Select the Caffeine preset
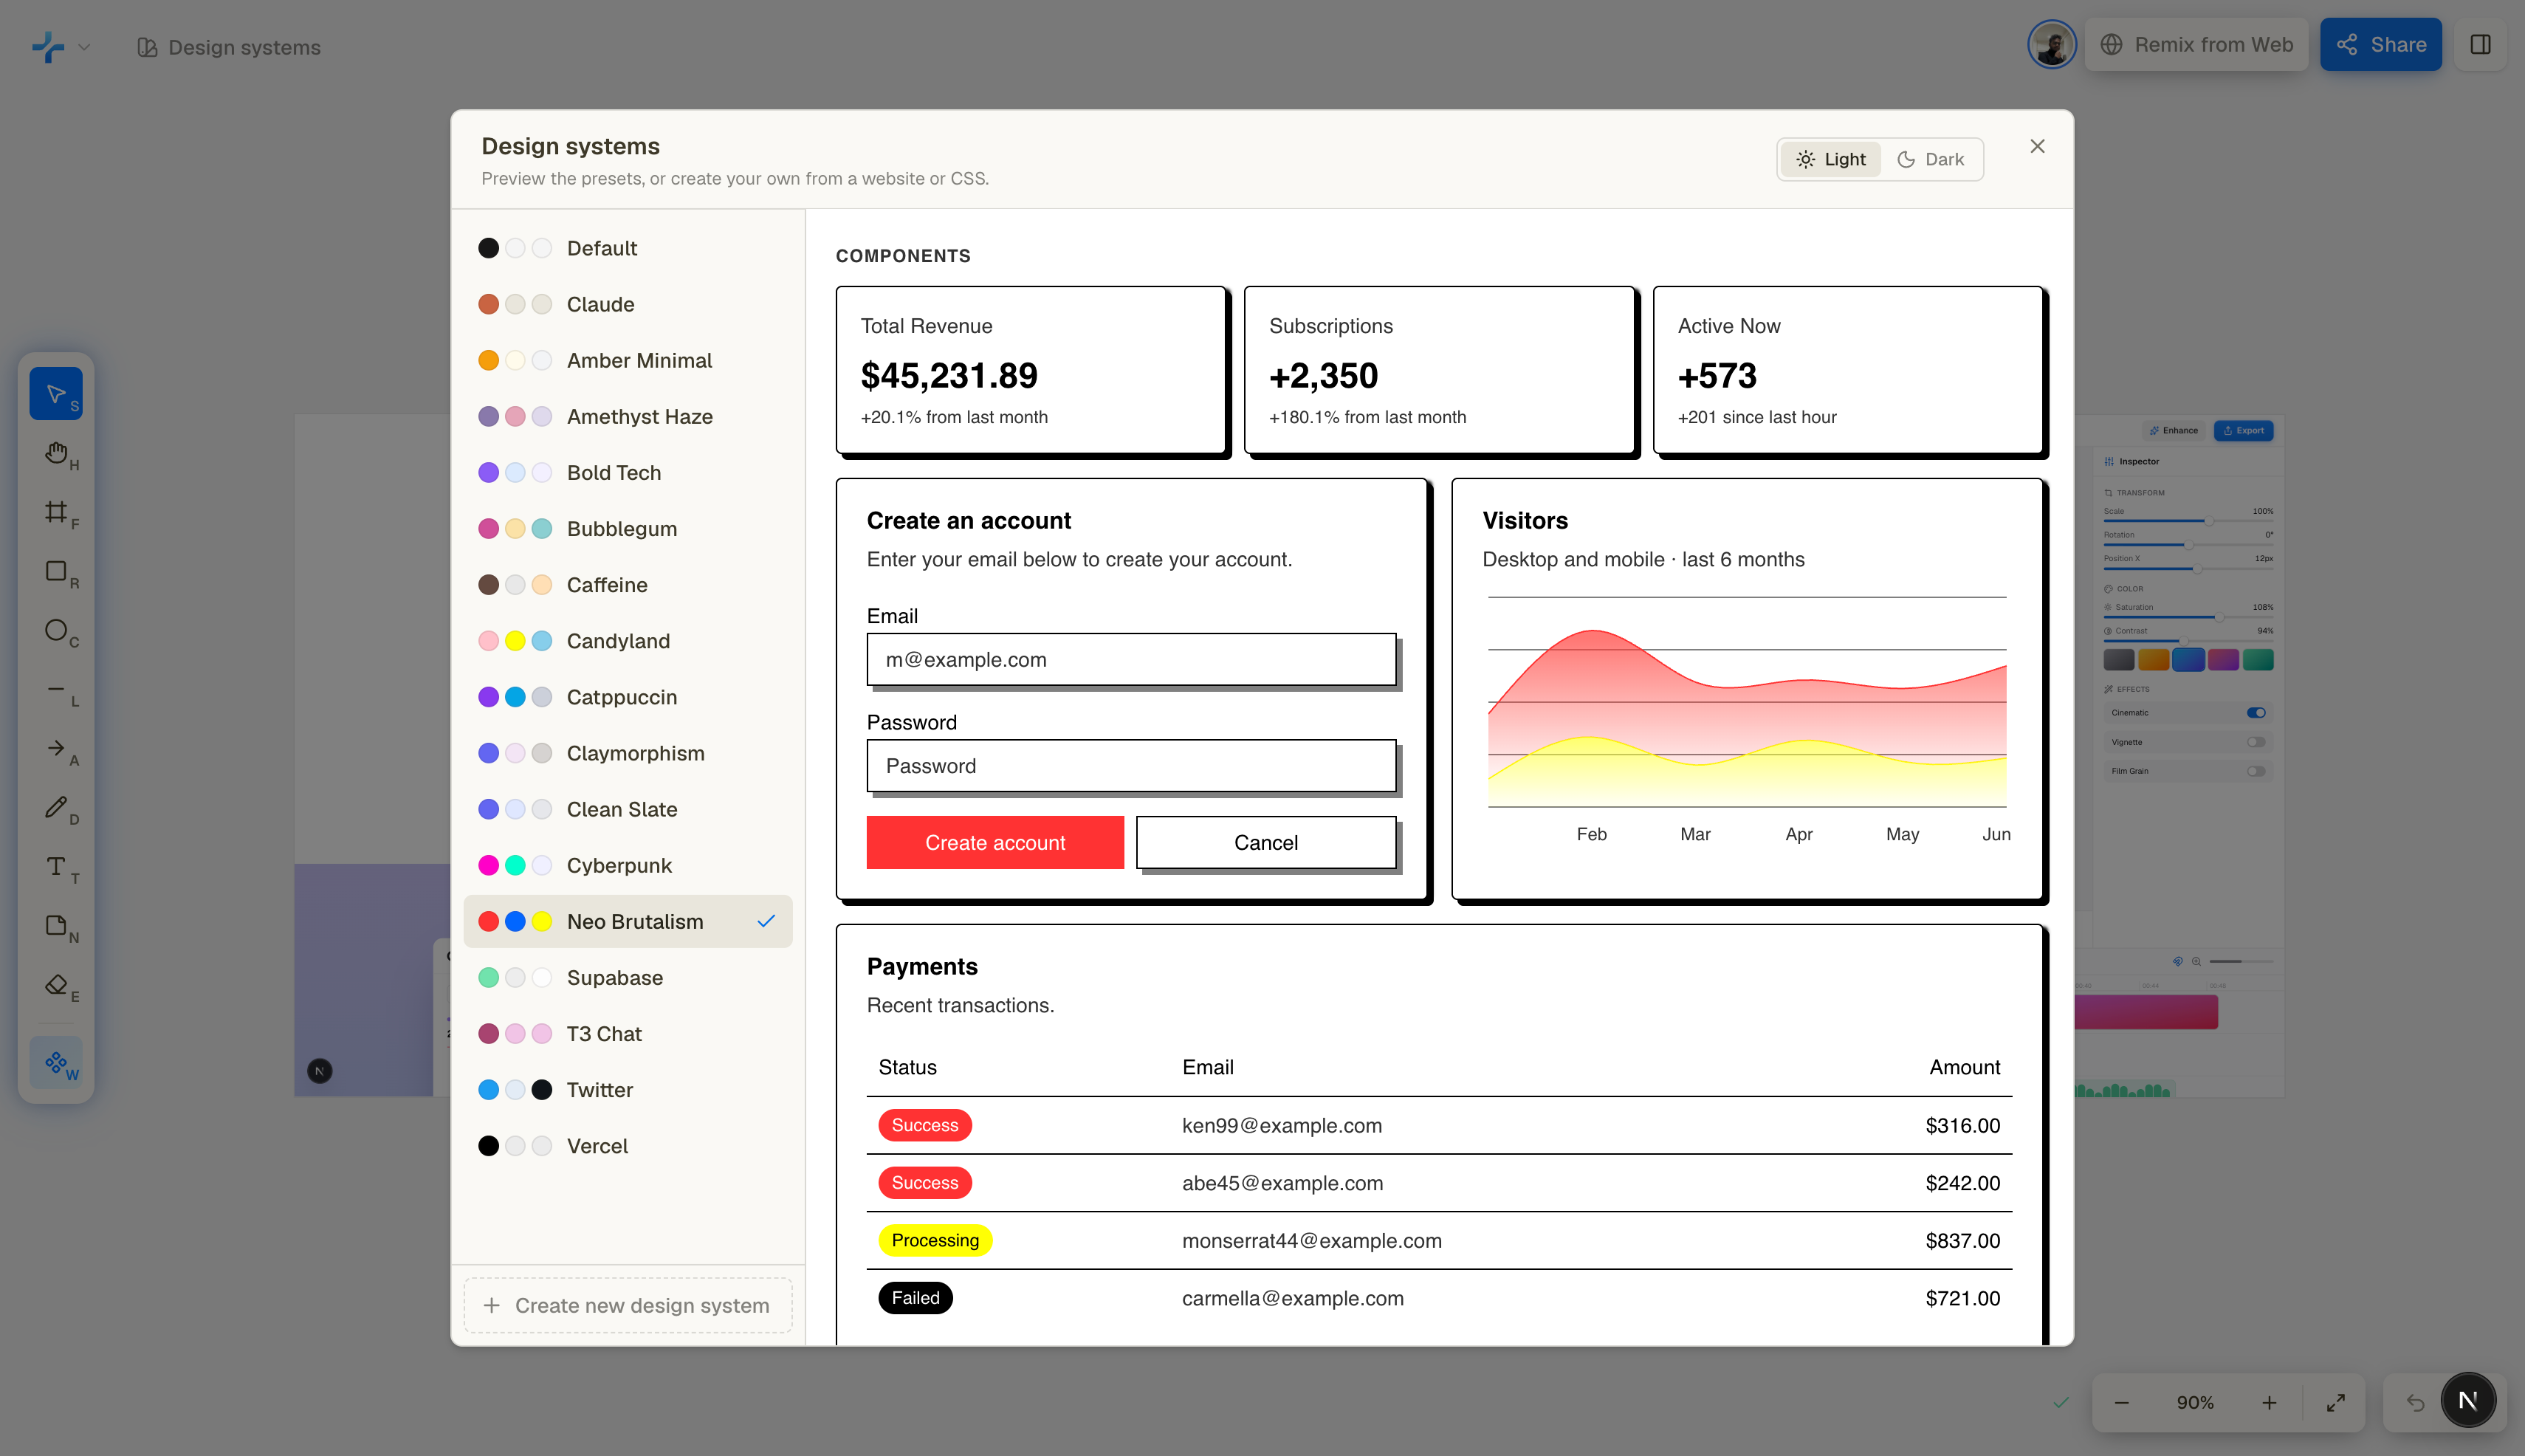The image size is (2525, 1456). pos(628,584)
